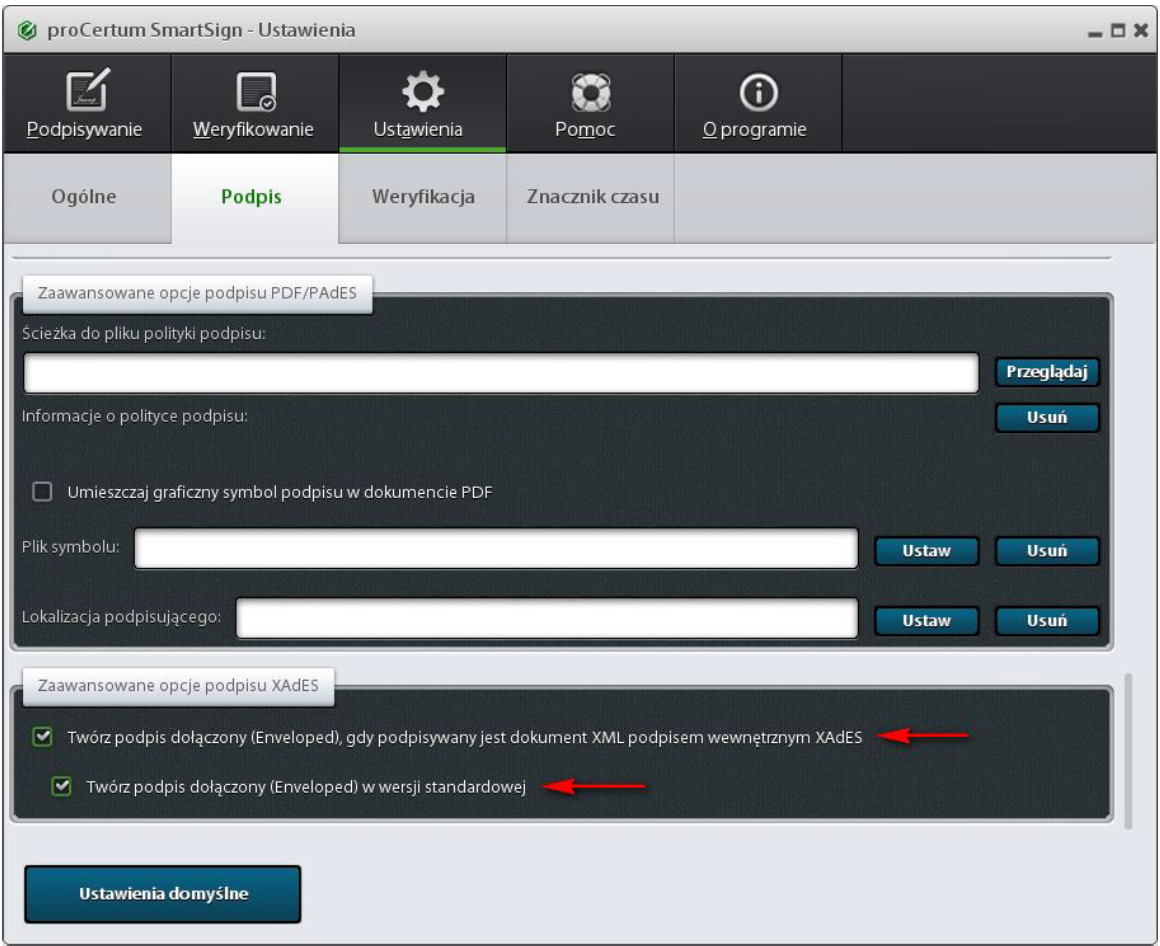This screenshot has width=1160, height=946.
Task: Select the Ustawienia gear icon
Action: click(422, 92)
